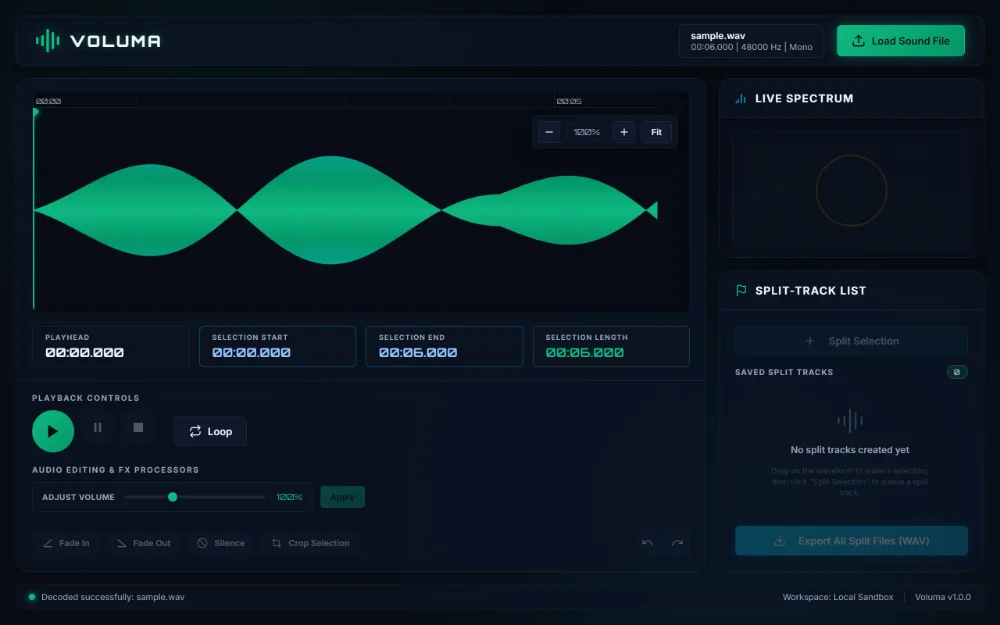Apply Fade In effect
Screen dimensions: 1000x625
click(x=66, y=543)
